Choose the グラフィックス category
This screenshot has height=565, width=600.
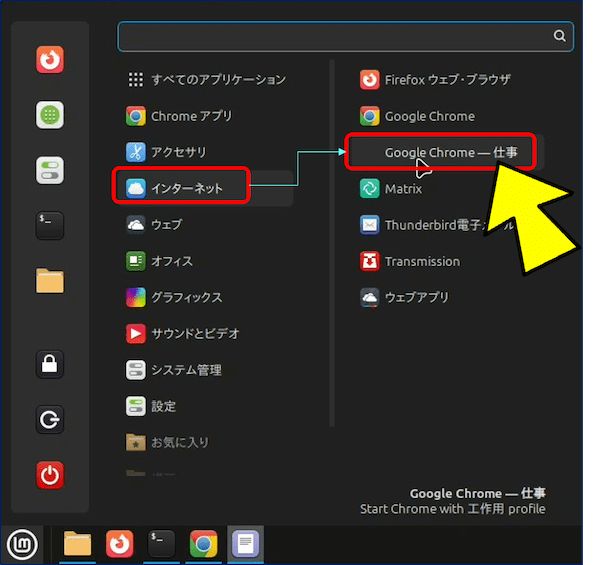point(186,297)
